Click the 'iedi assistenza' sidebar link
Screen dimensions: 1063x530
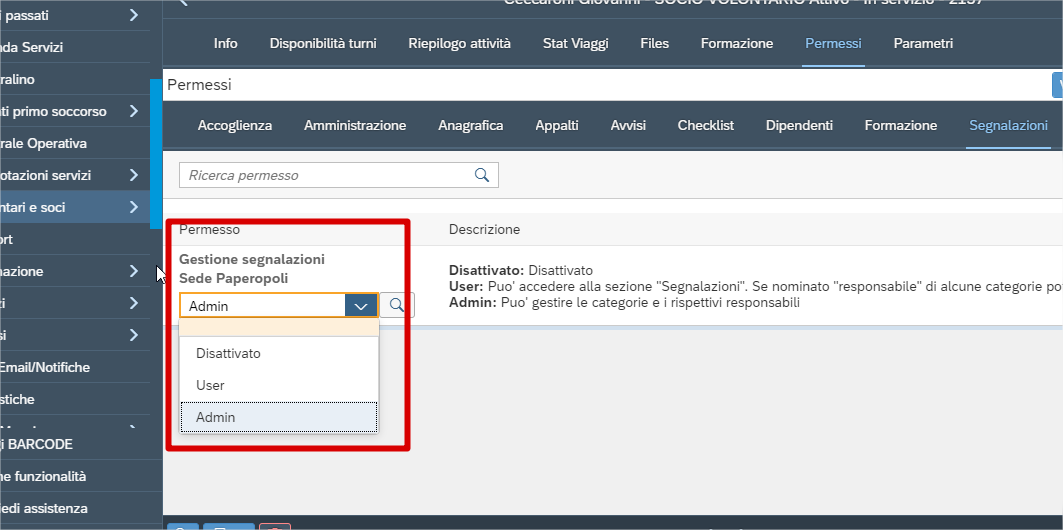point(44,508)
